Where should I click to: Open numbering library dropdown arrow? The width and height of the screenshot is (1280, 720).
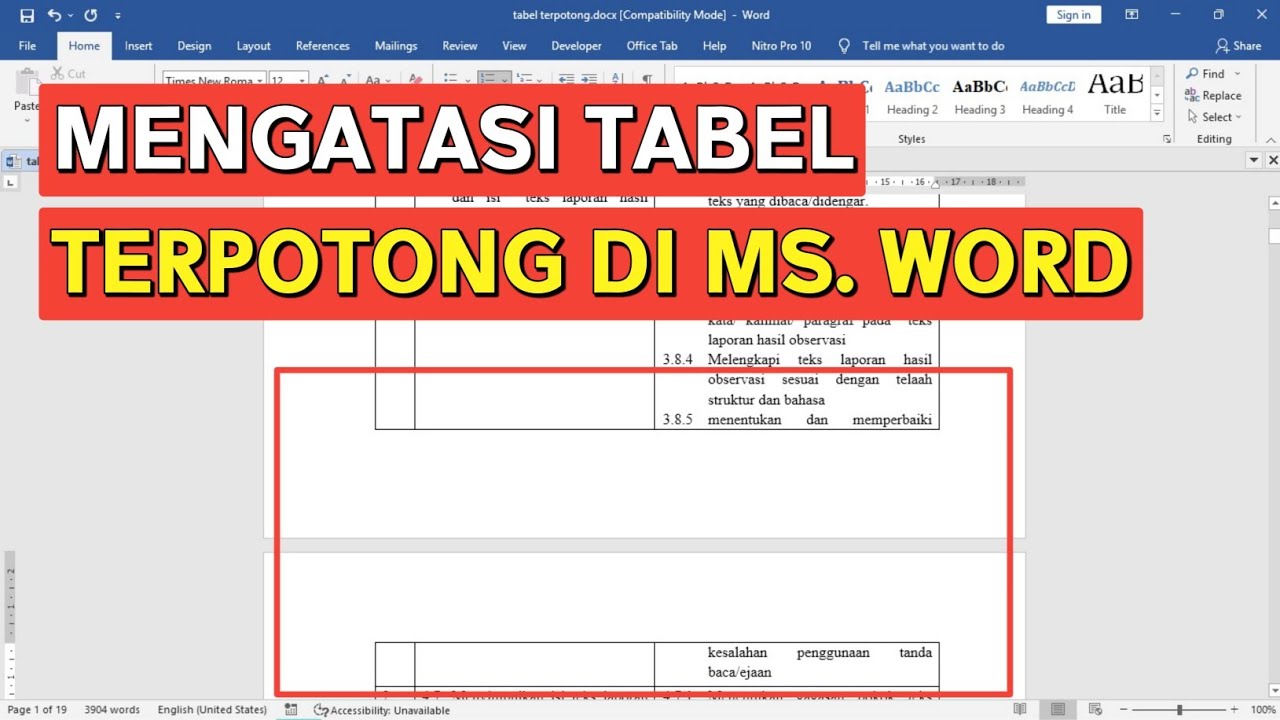tap(502, 79)
